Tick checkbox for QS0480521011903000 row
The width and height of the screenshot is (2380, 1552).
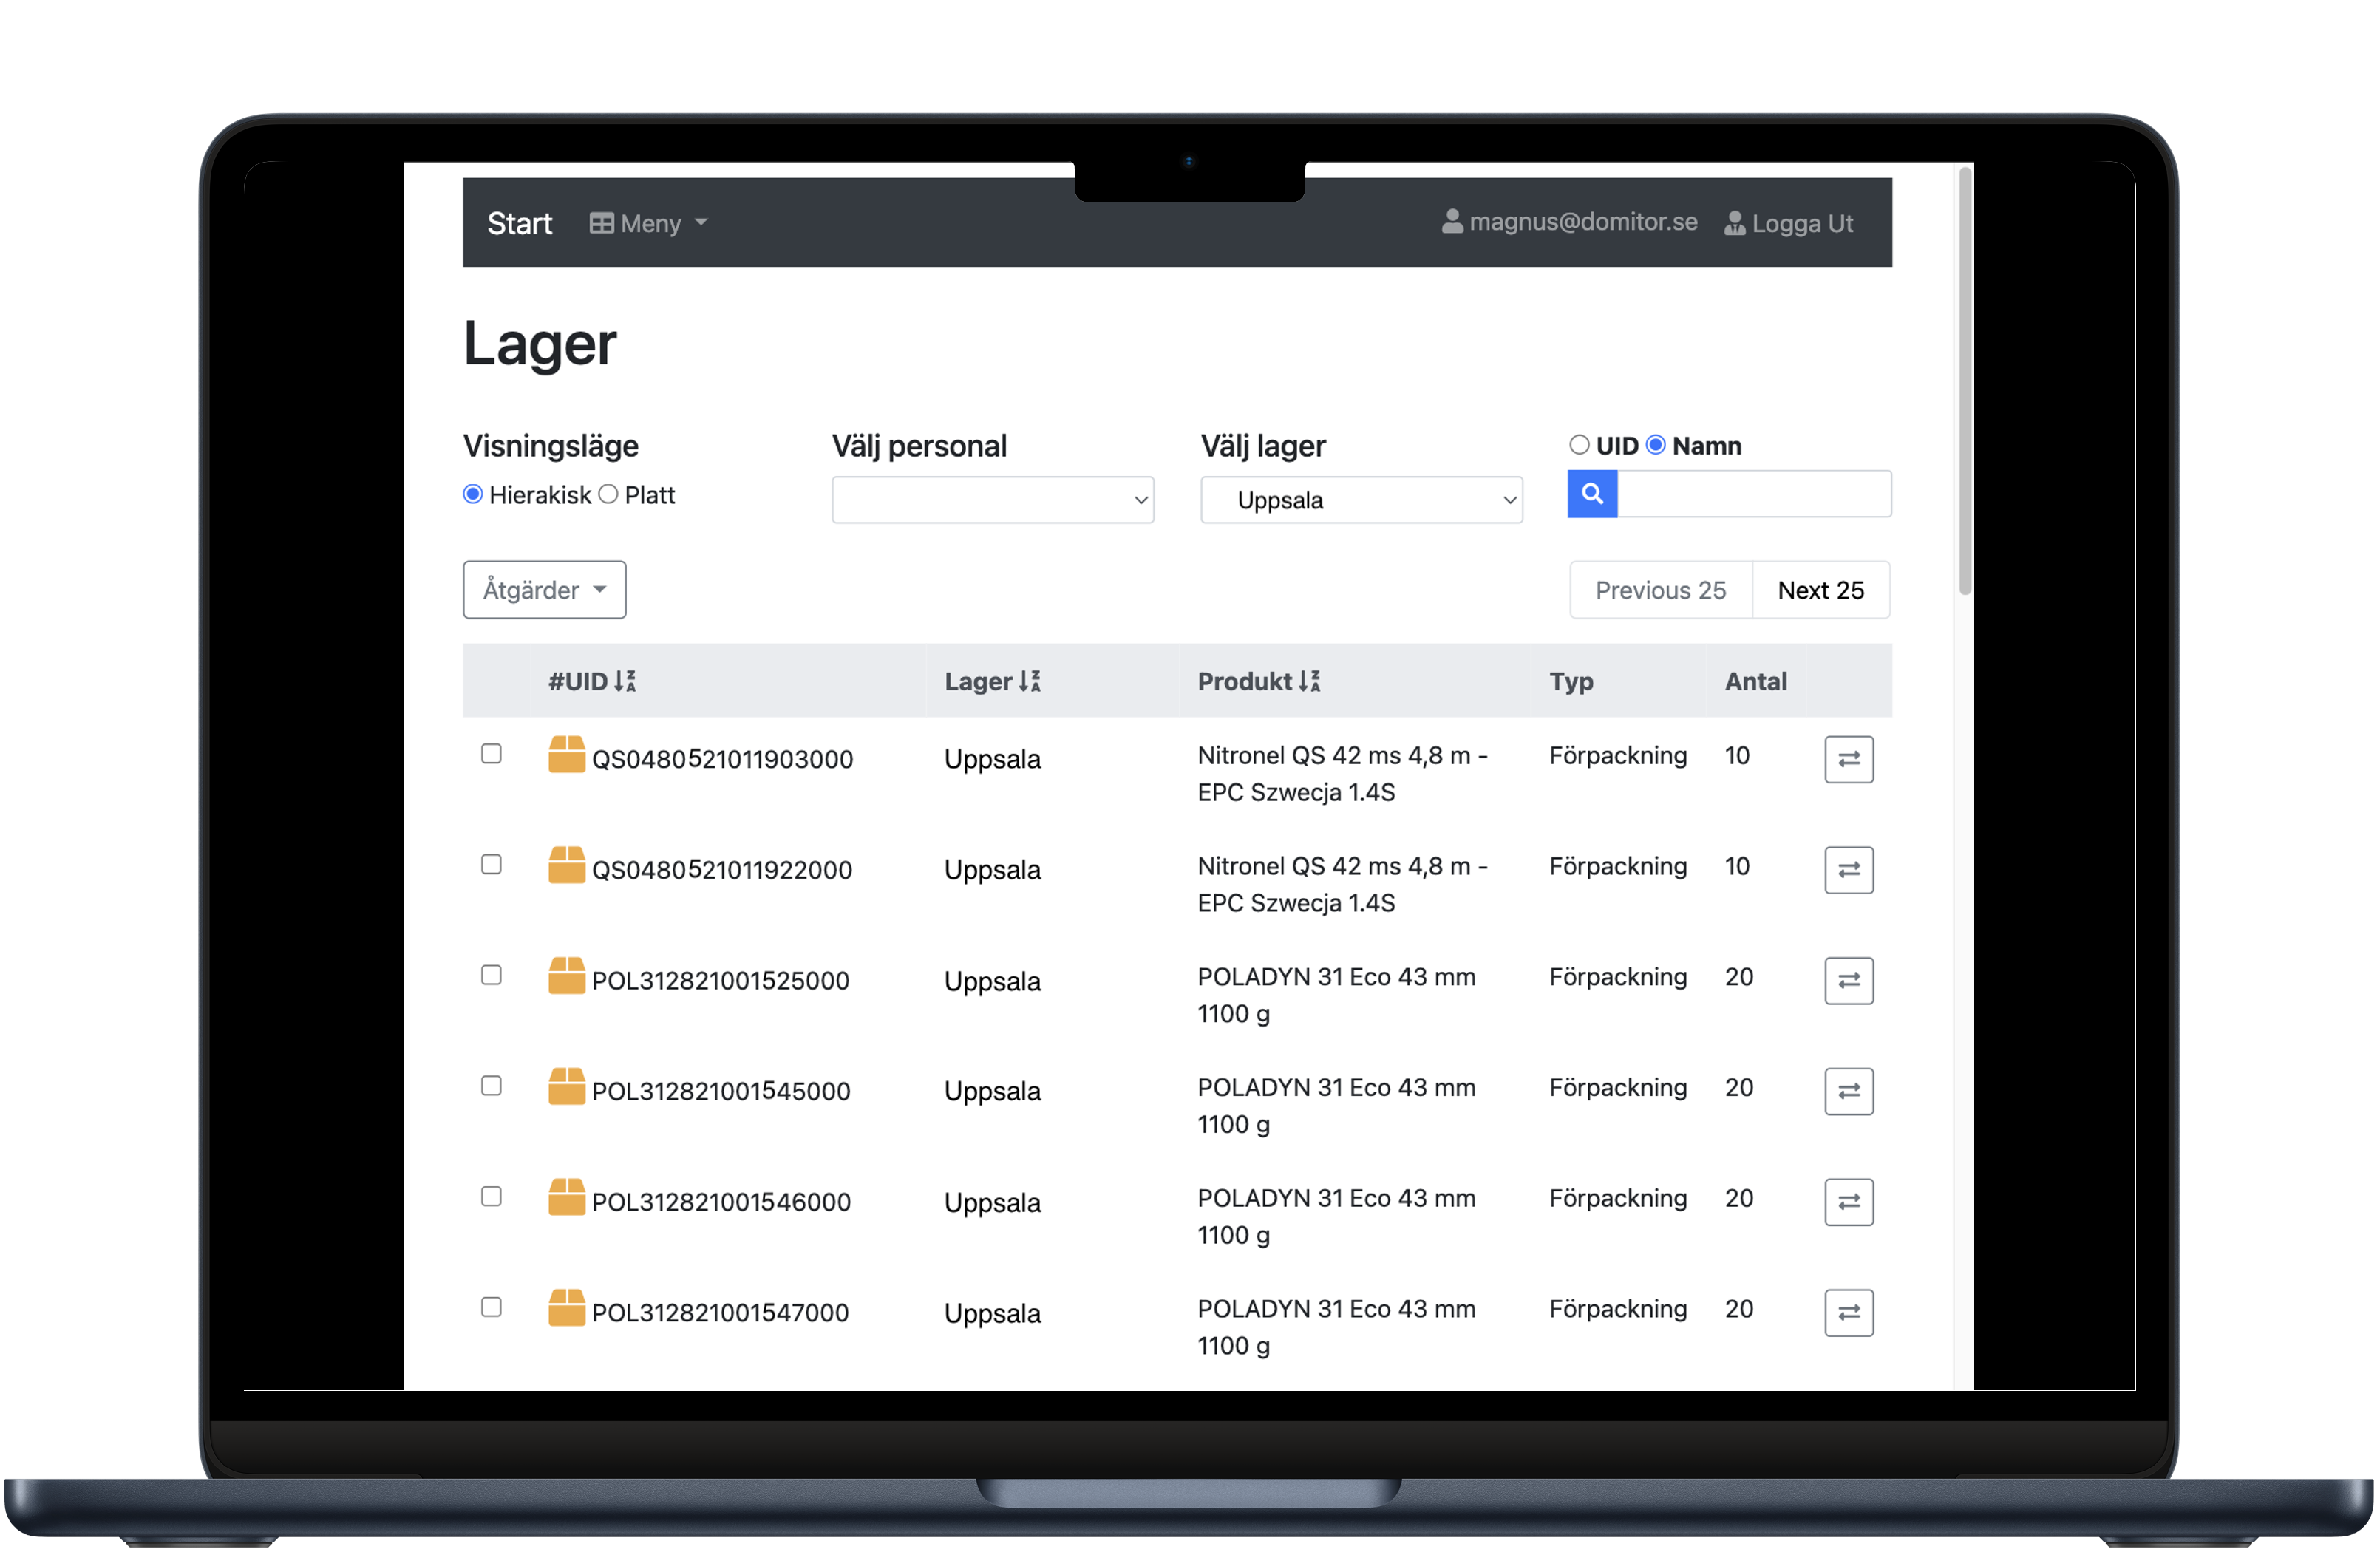tap(491, 754)
